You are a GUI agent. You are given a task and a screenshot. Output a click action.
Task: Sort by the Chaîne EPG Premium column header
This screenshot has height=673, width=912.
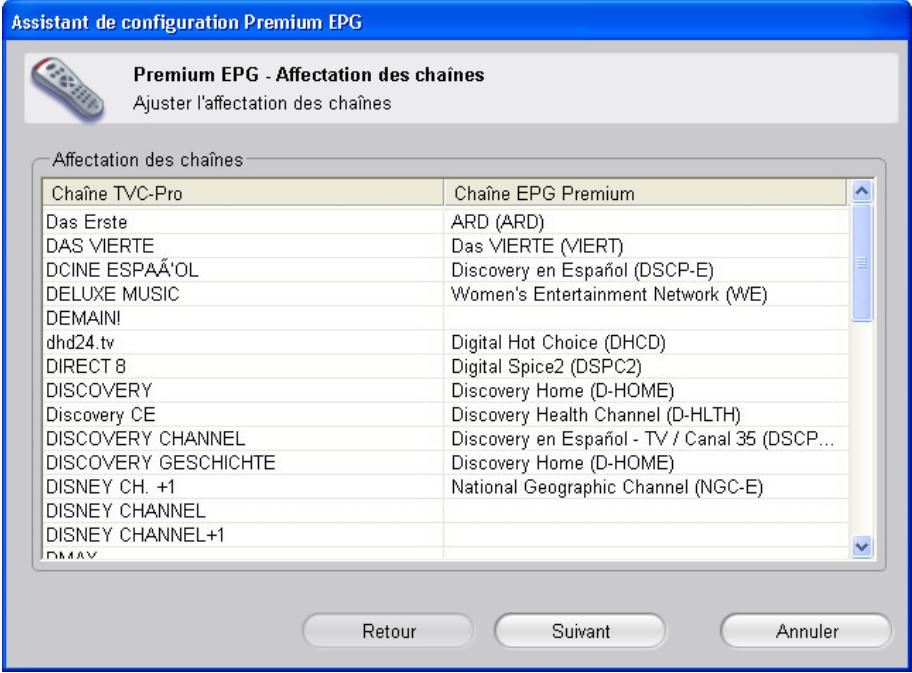[x=644, y=193]
